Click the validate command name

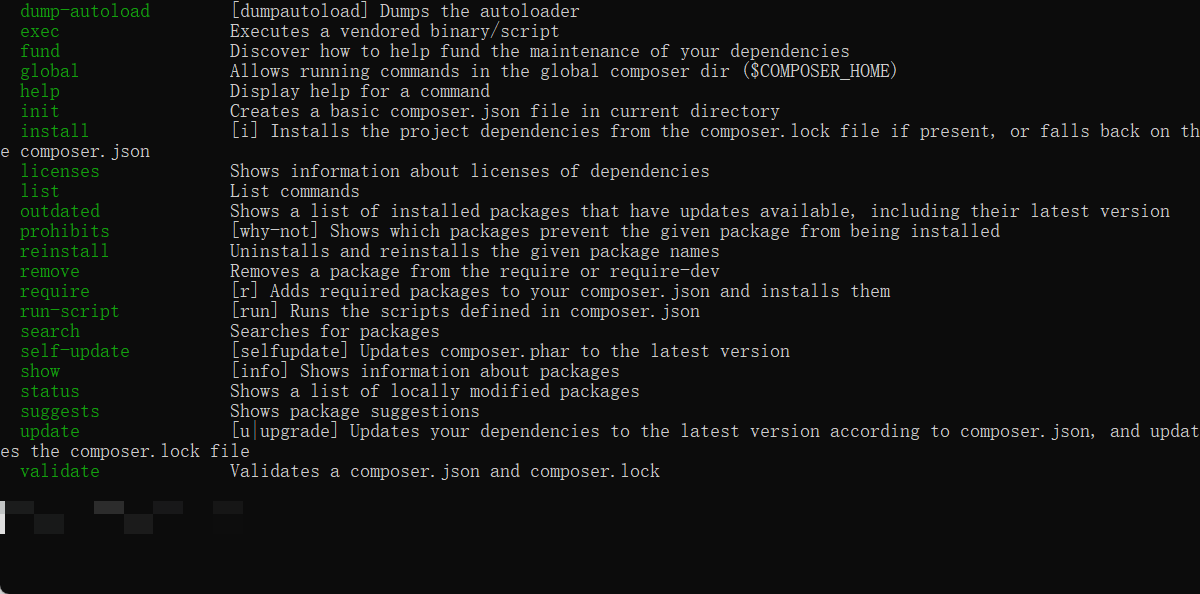[60, 472]
